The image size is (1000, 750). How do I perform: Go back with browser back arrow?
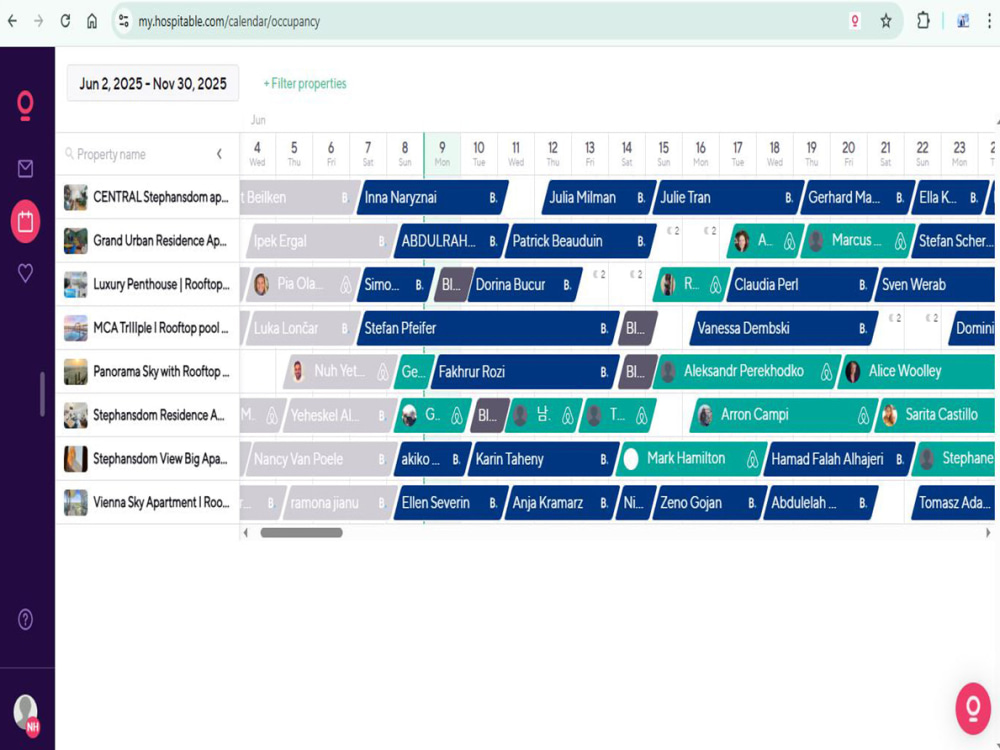pyautogui.click(x=12, y=21)
